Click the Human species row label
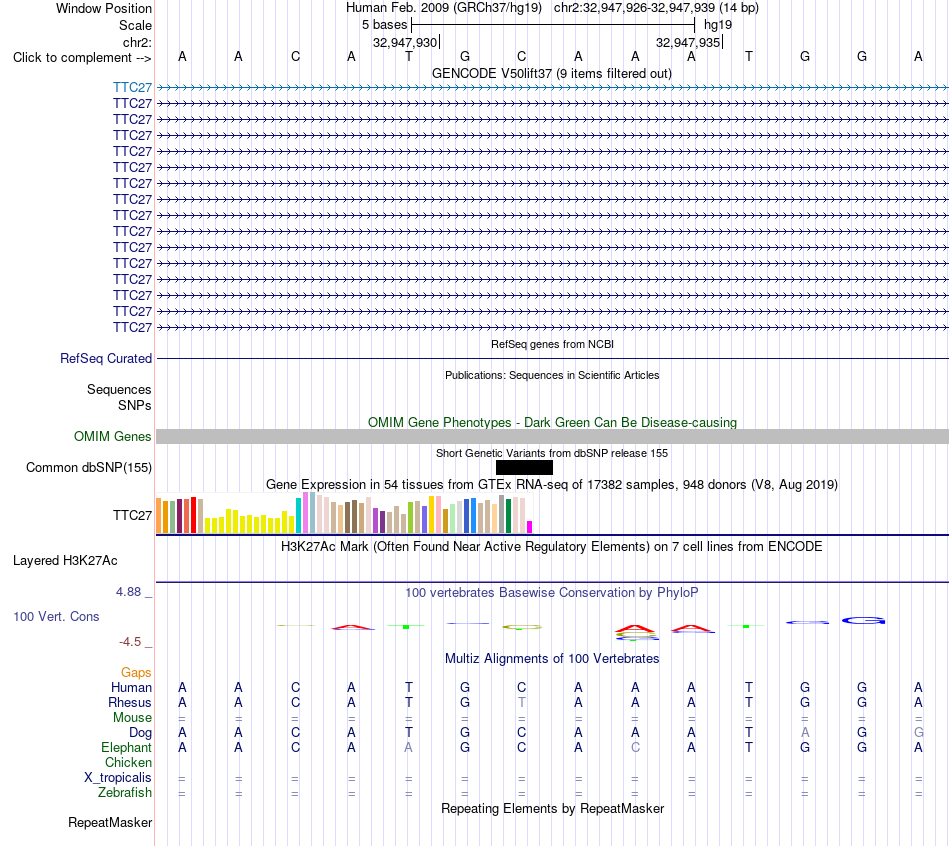This screenshot has height=846, width=950. [x=131, y=687]
